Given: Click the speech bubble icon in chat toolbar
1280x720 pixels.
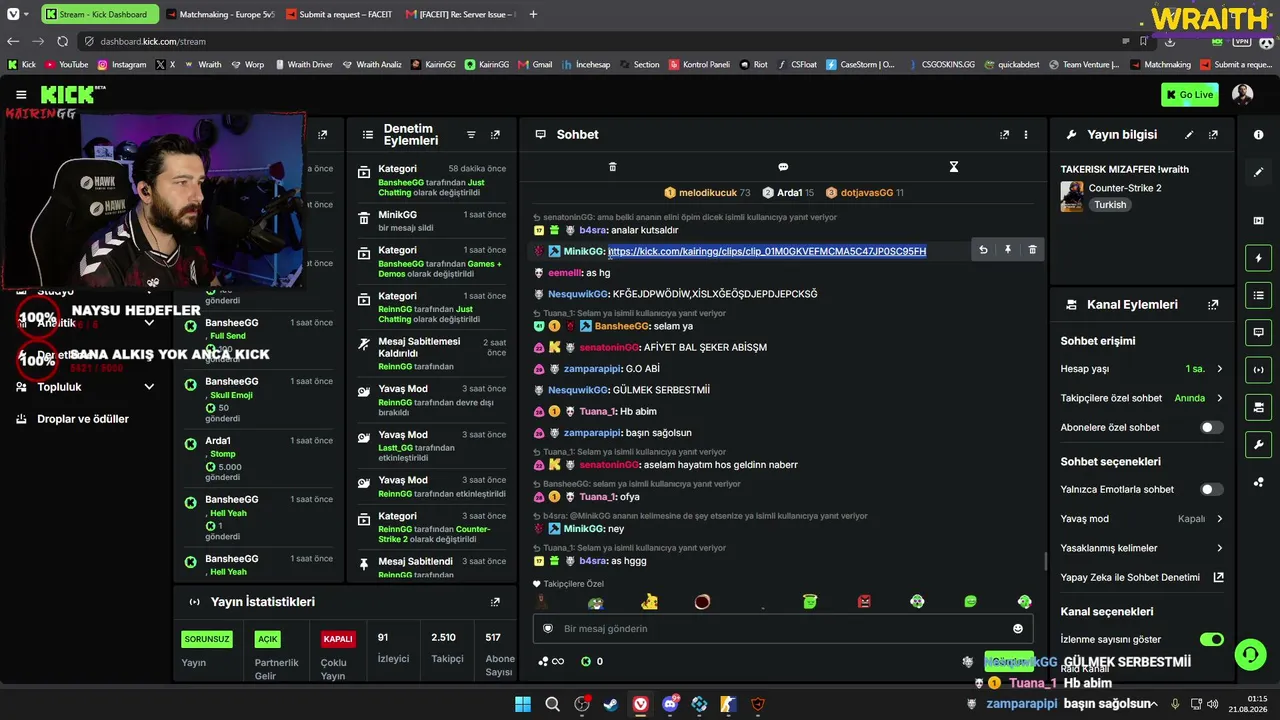Looking at the screenshot, I should (x=783, y=167).
